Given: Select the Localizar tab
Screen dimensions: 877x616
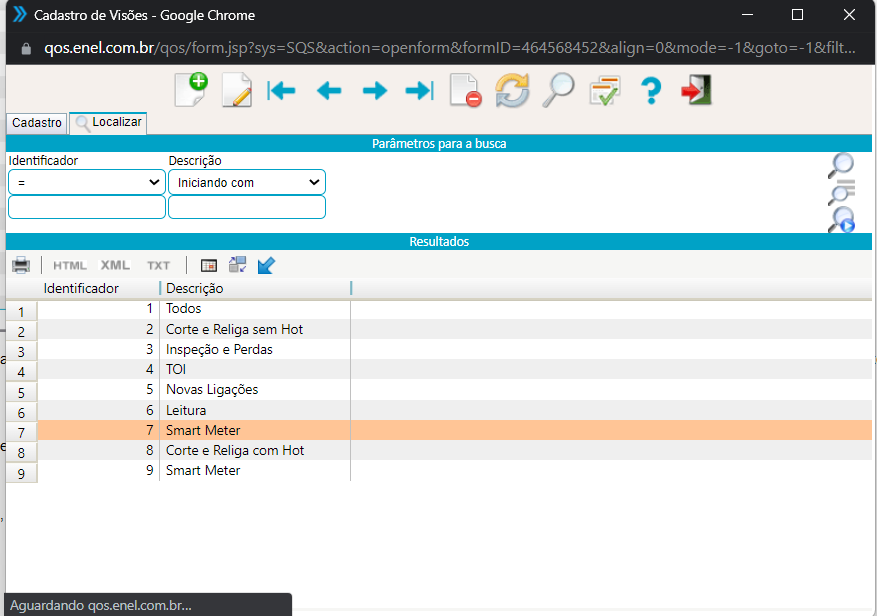Looking at the screenshot, I should 108,123.
